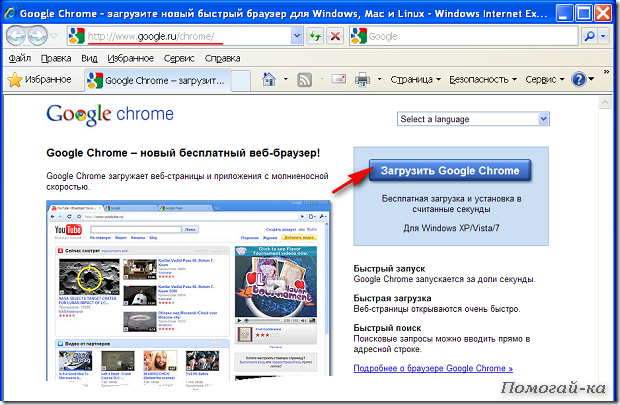Expand the Print options dropdown arrow
The width and height of the screenshot is (620, 405).
379,79
